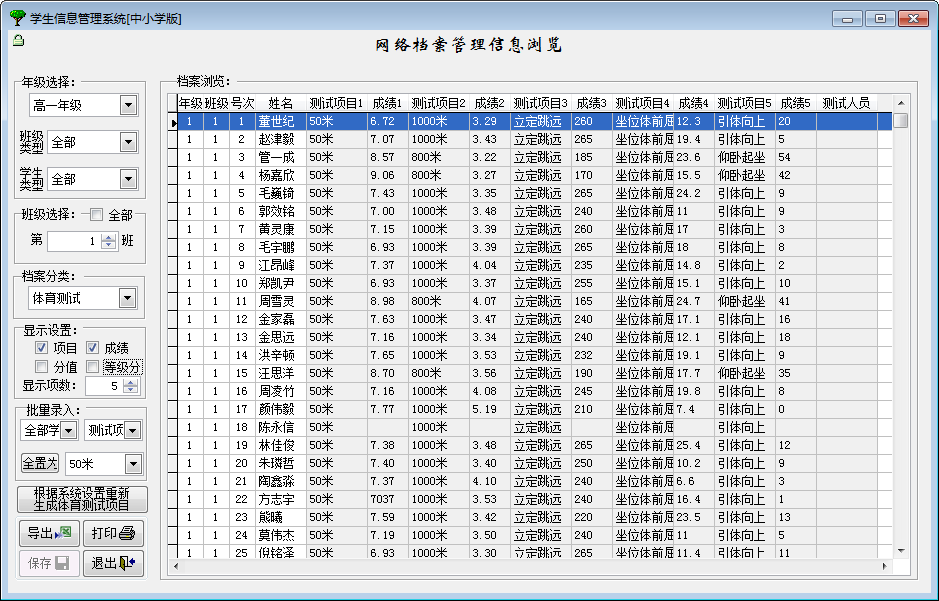Open the 50米 batch entry dropdown

[134, 464]
